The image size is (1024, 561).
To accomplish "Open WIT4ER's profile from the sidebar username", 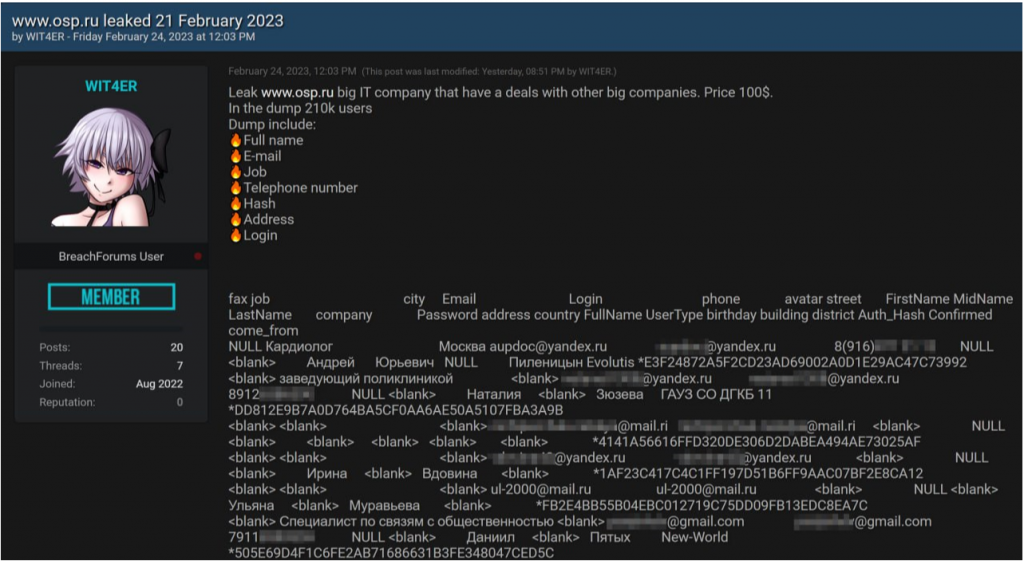I will (111, 86).
